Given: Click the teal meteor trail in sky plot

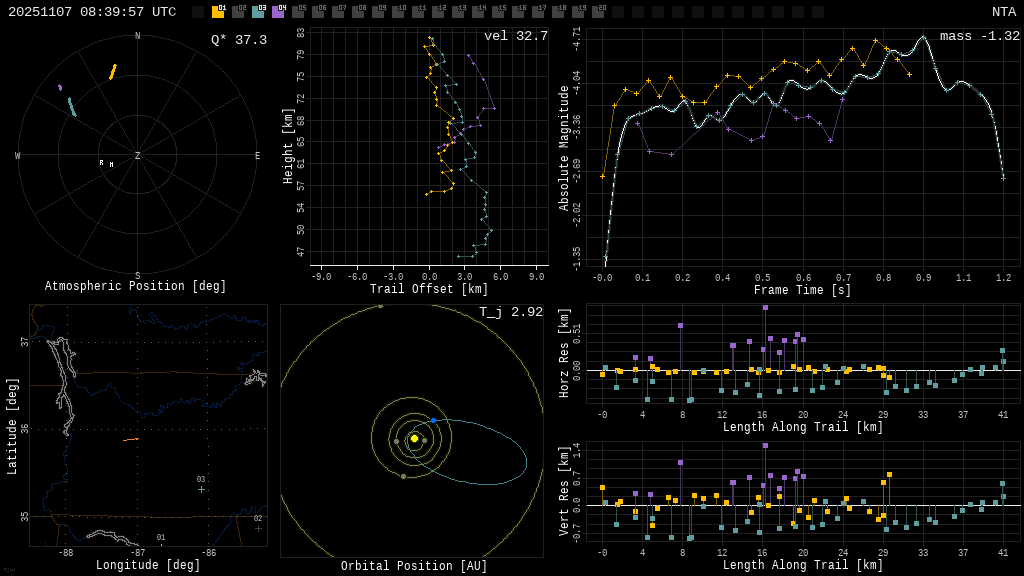Looking at the screenshot, I should coord(72,107).
